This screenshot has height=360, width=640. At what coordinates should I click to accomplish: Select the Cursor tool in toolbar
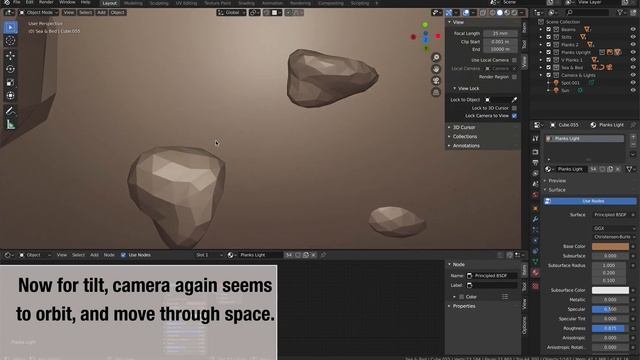(11, 41)
